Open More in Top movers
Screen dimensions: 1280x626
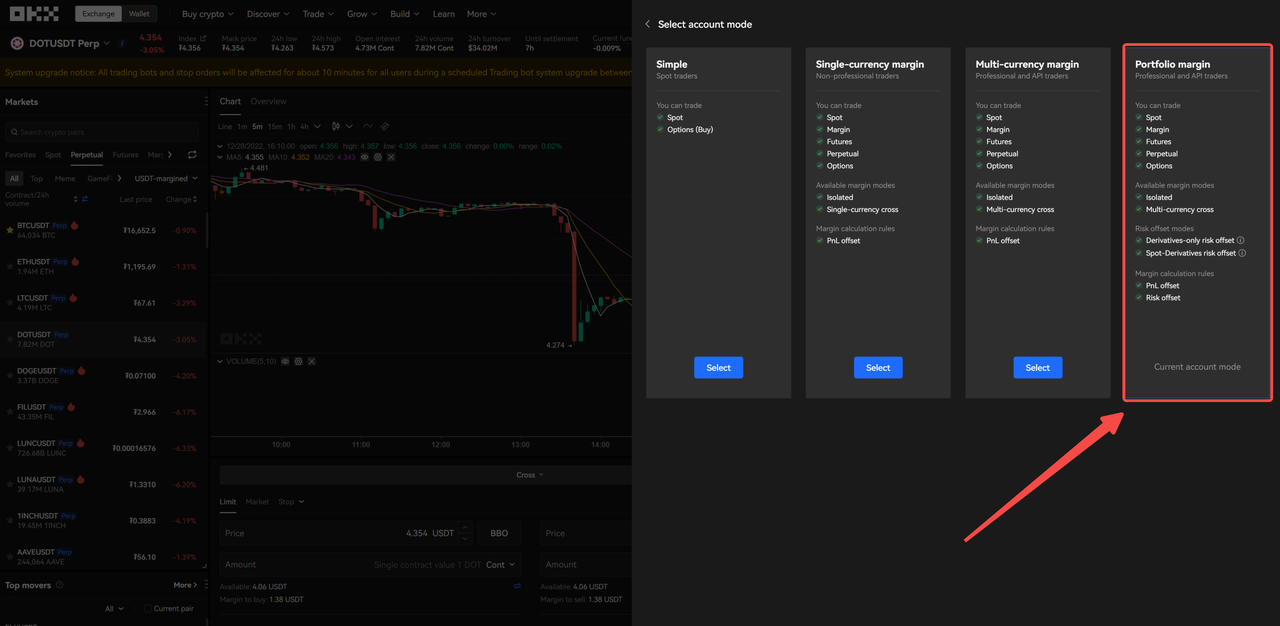tap(186, 585)
